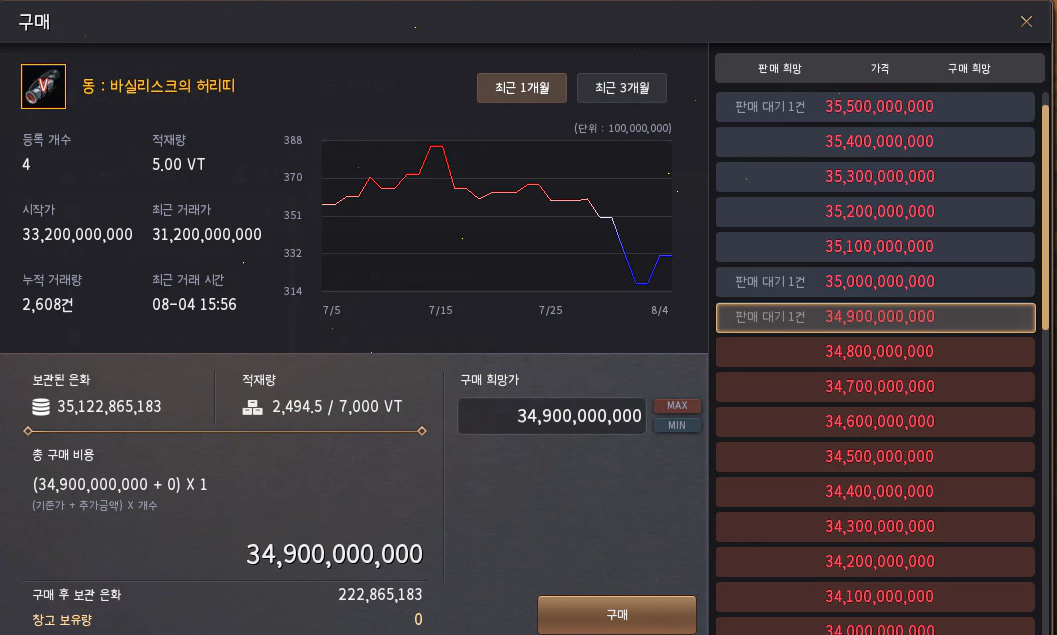Click the 최근 거래 시간 value 08-04 15:56

tap(194, 305)
